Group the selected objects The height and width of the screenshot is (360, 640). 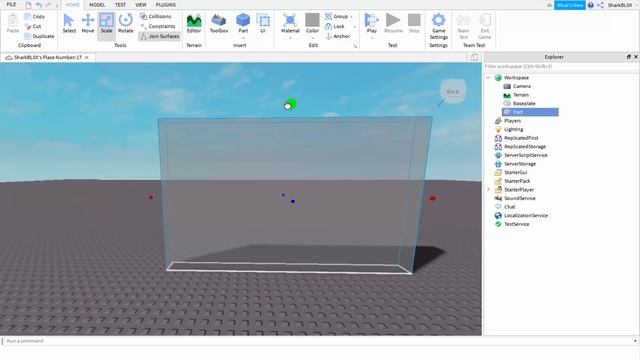337,16
